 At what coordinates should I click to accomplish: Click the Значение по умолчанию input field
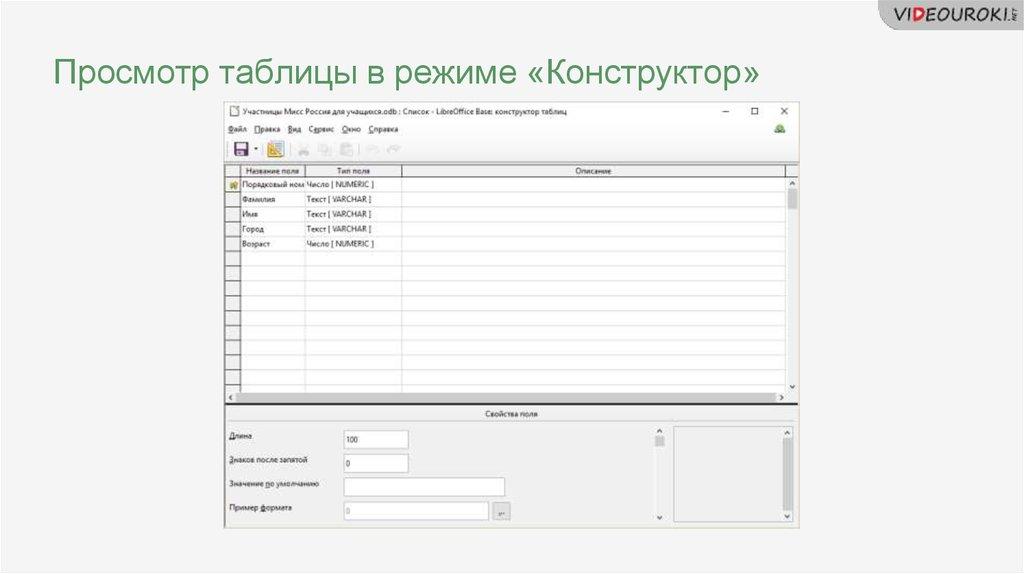pyautogui.click(x=424, y=487)
